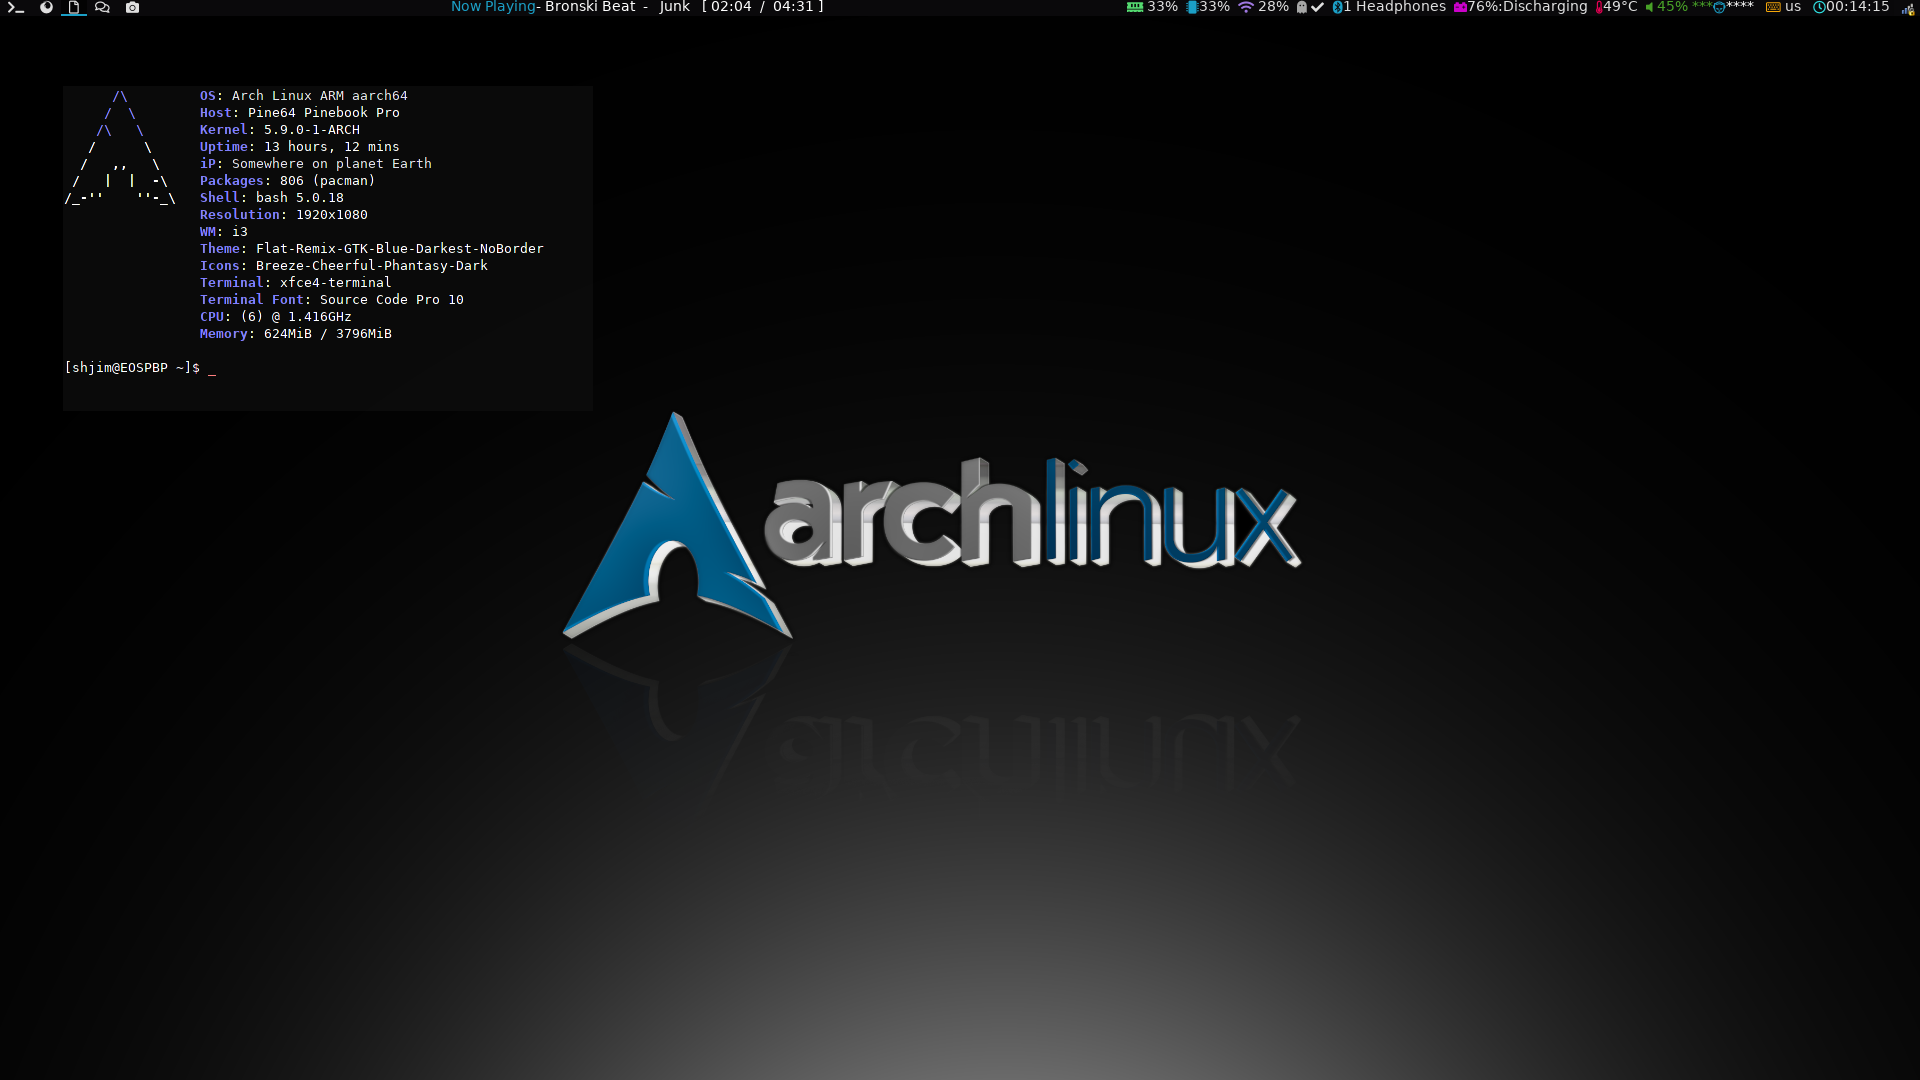This screenshot has width=1920, height=1080.
Task: Click the 00:14:15 clock time
Action: (x=1858, y=7)
